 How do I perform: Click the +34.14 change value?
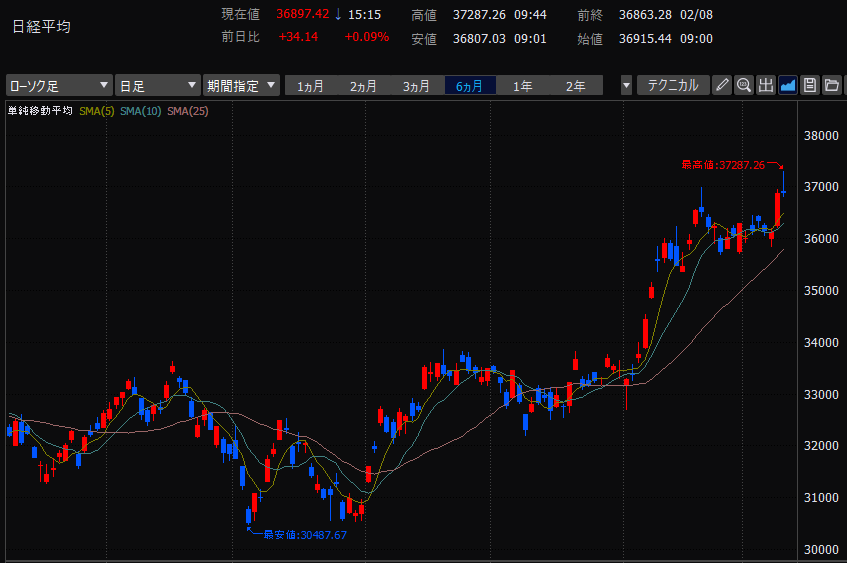[298, 37]
